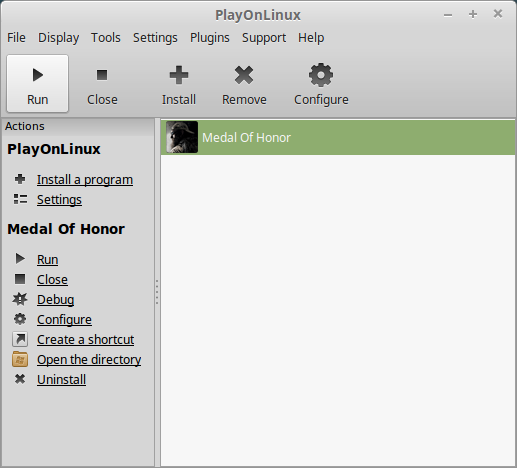Click the Configure gear icon in toolbar

point(321,75)
